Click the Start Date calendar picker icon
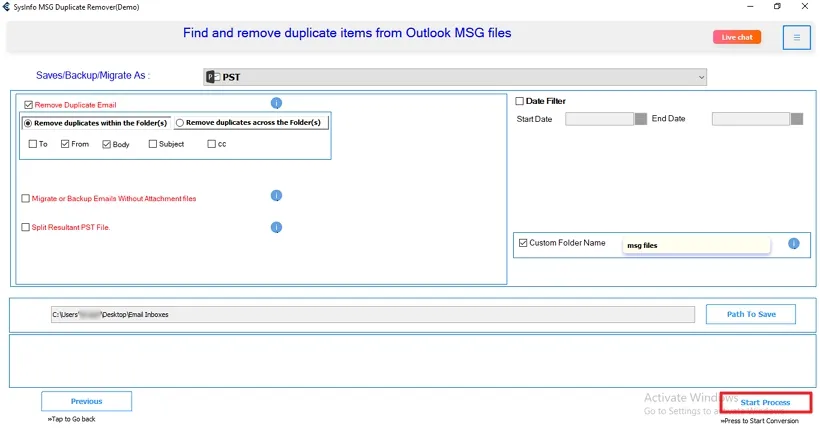This screenshot has height=437, width=820. (641, 119)
